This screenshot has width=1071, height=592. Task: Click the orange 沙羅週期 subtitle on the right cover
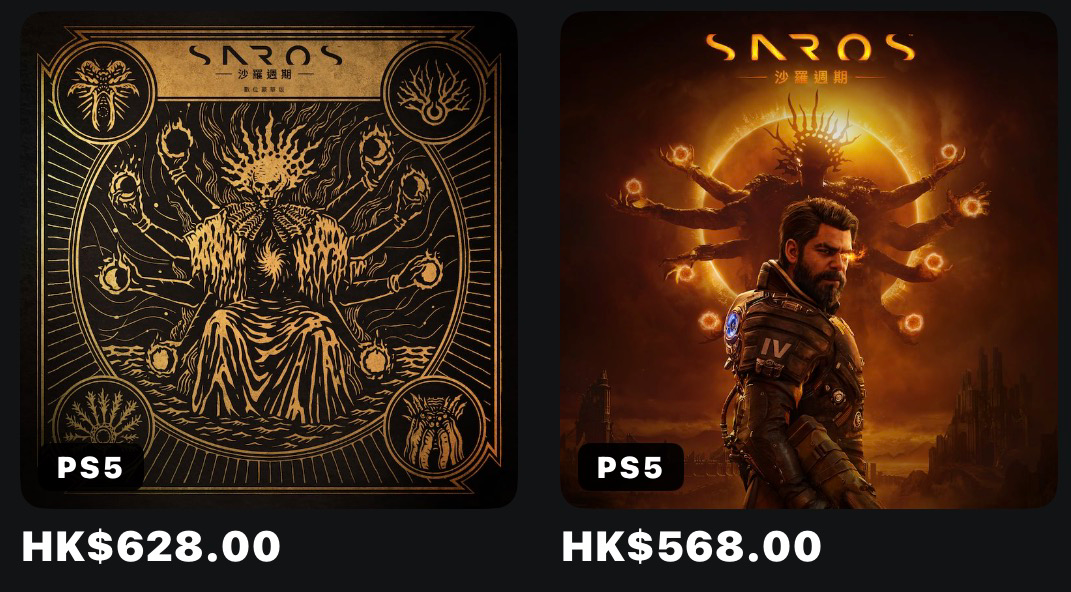click(811, 76)
